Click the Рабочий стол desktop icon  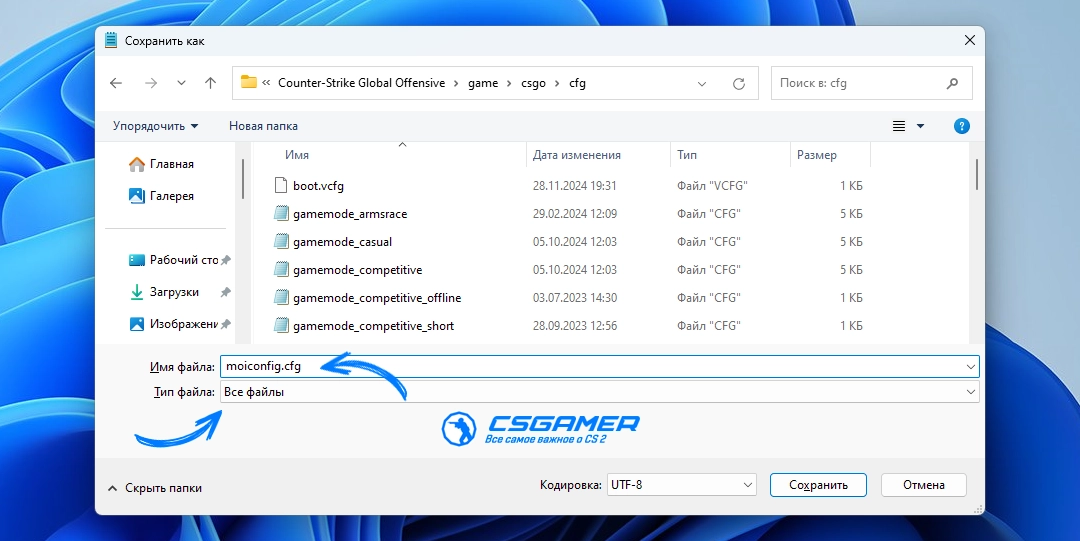pyautogui.click(x=137, y=261)
